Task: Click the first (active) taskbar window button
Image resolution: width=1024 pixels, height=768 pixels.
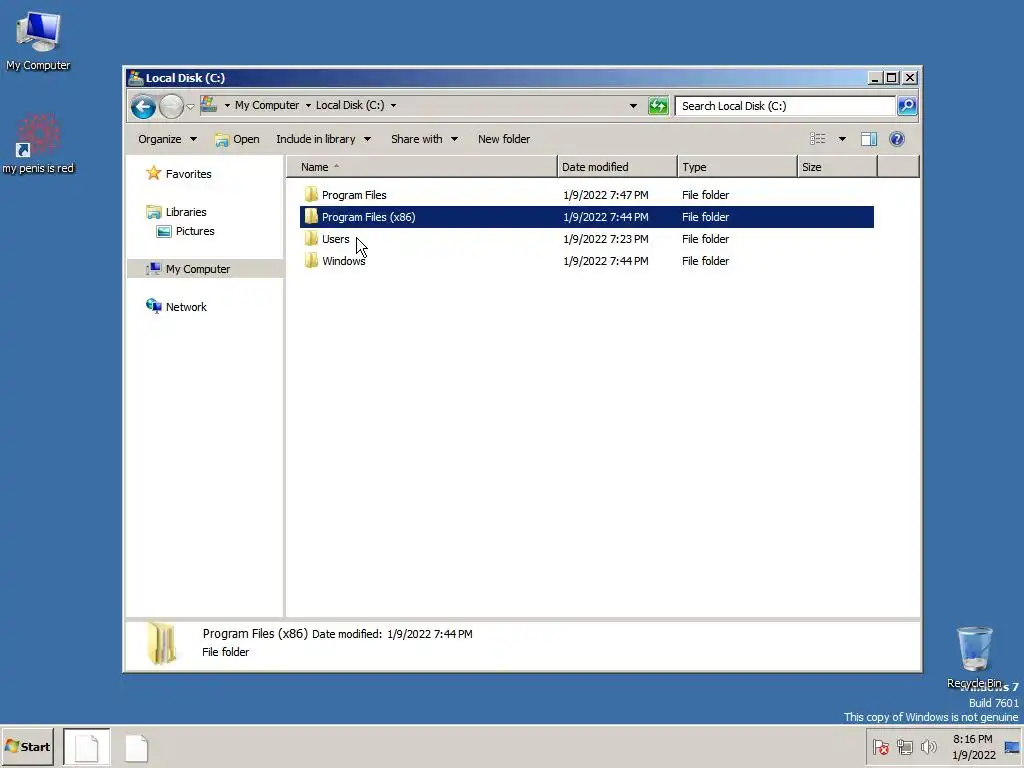Action: point(87,747)
